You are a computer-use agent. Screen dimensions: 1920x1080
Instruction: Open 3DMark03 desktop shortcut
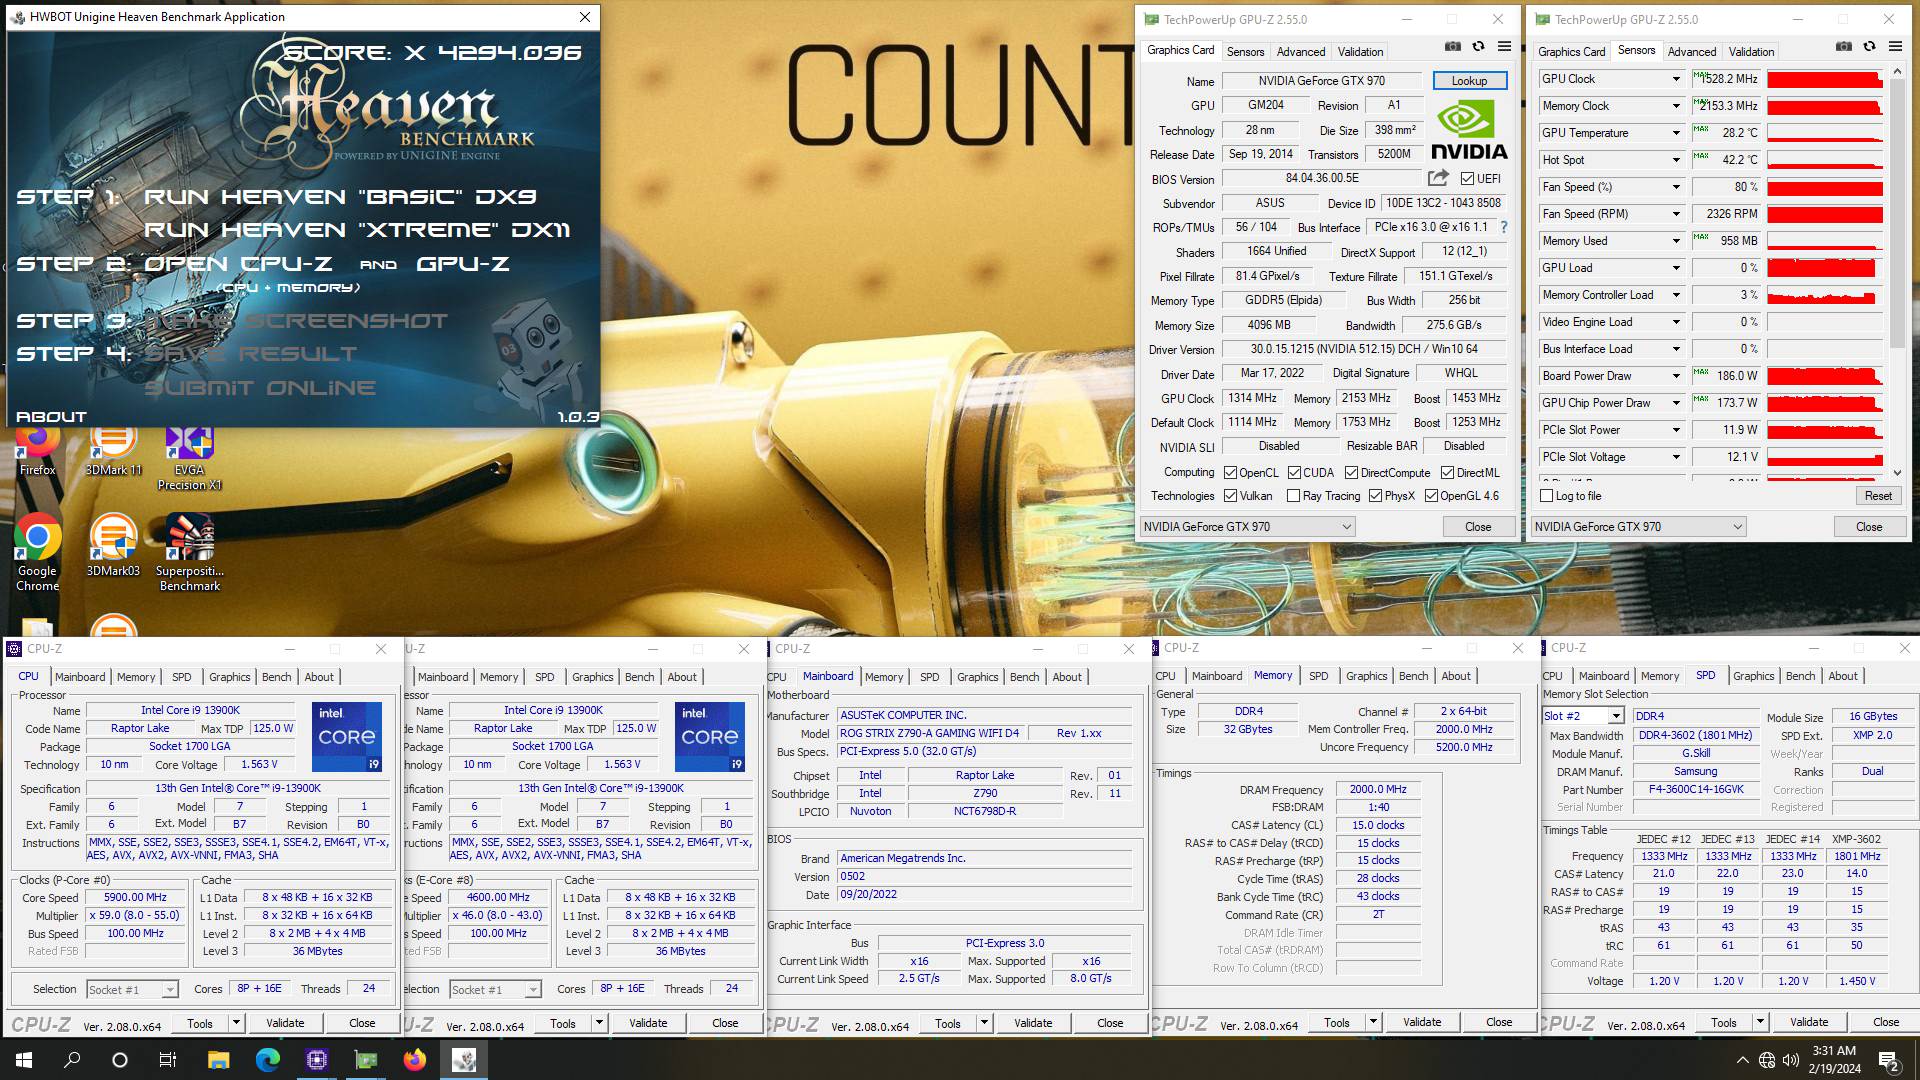(113, 546)
